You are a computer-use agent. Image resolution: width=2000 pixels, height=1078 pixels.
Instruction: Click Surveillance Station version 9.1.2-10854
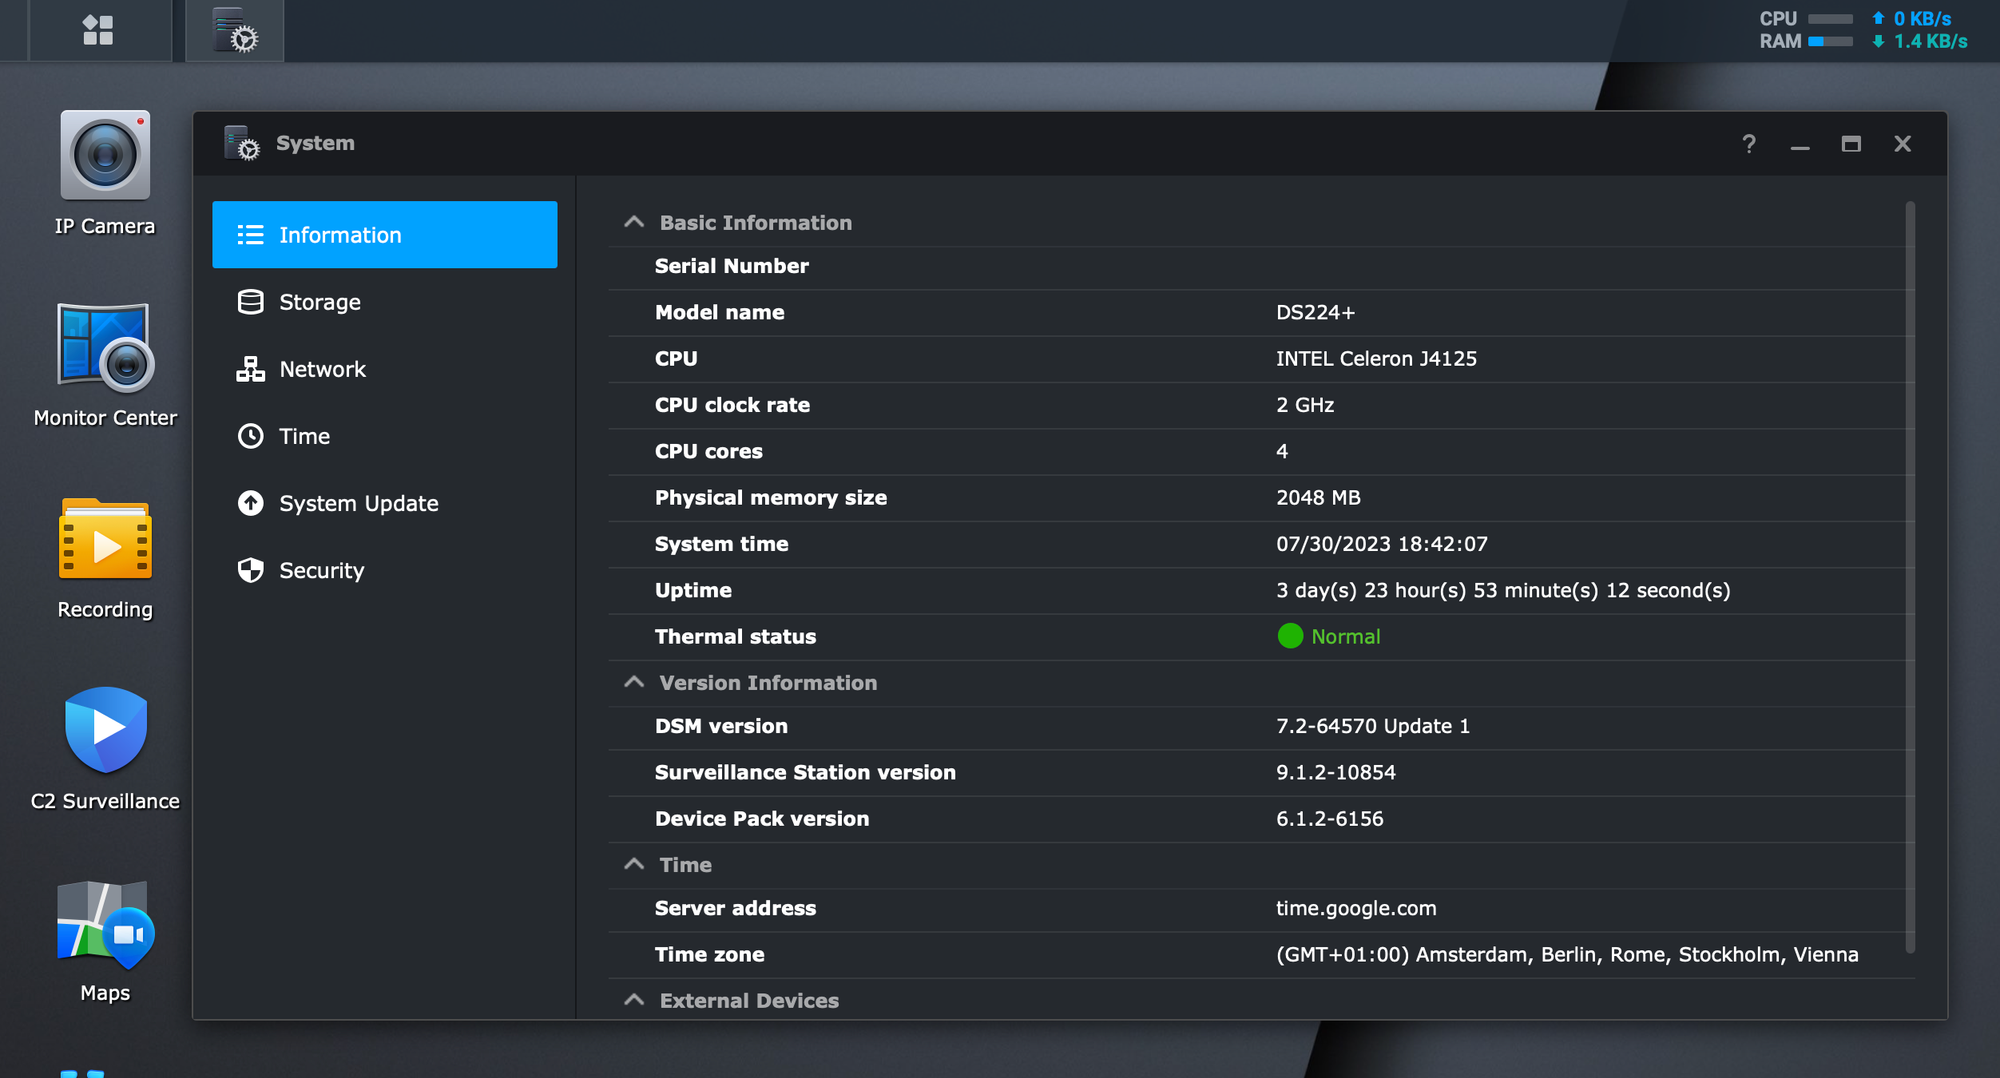(1336, 772)
